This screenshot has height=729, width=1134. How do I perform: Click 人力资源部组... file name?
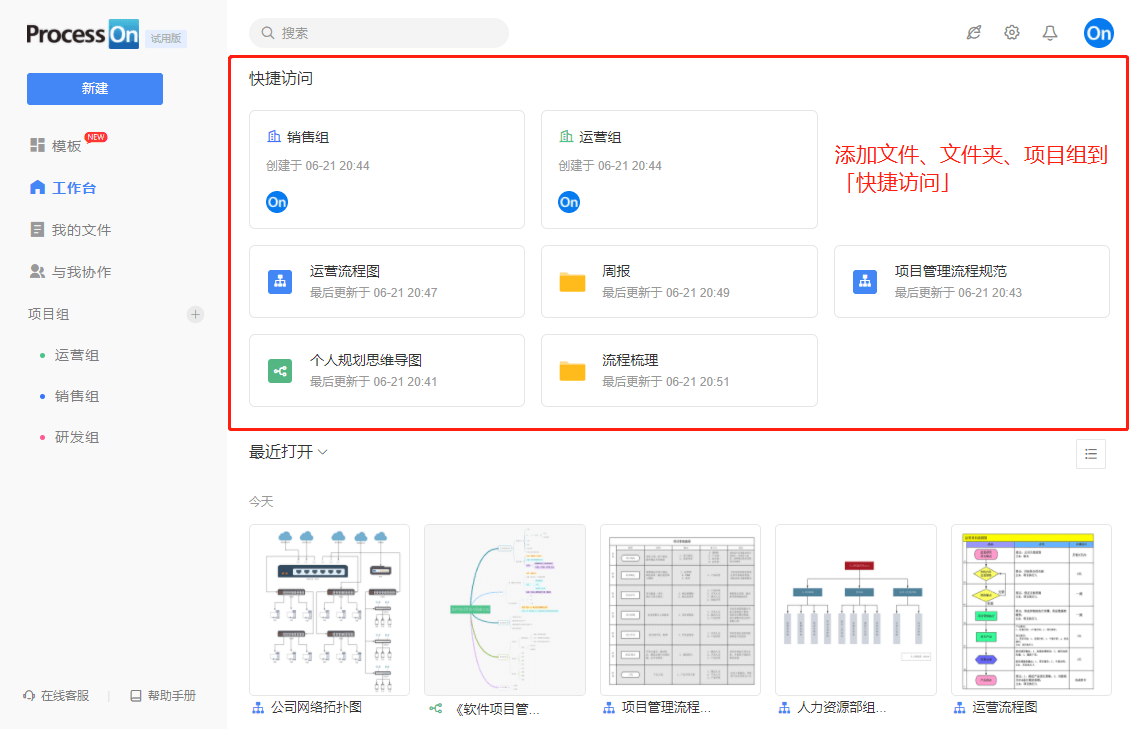tap(841, 707)
